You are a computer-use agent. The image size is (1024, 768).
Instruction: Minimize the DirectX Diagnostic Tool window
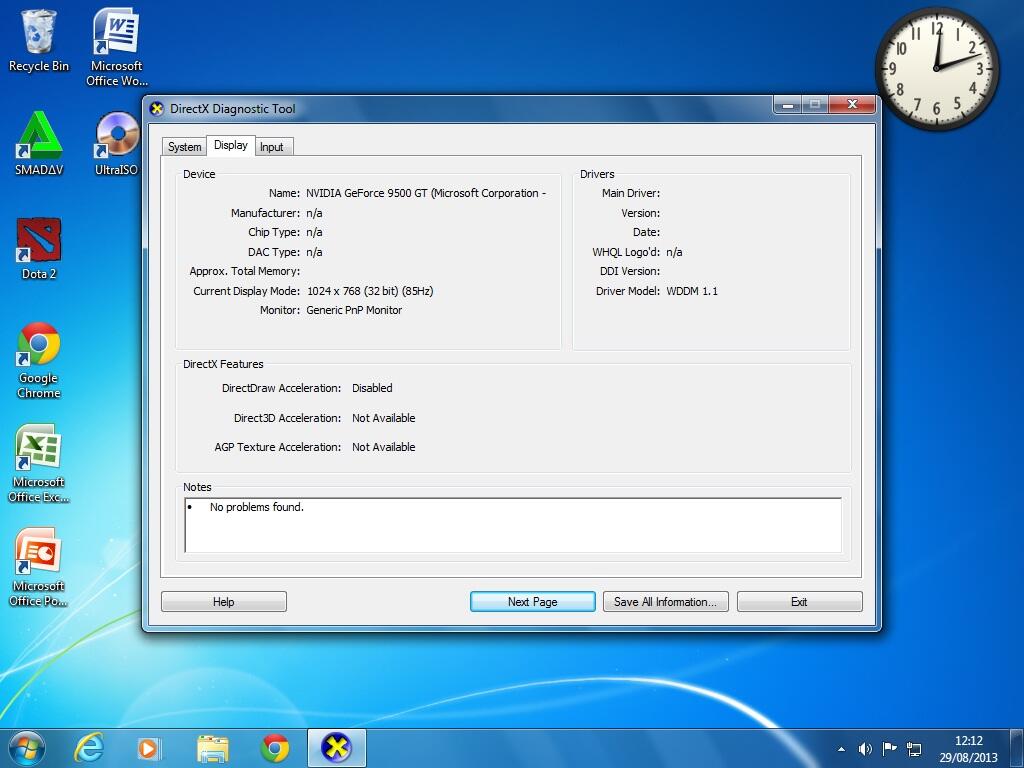click(788, 104)
